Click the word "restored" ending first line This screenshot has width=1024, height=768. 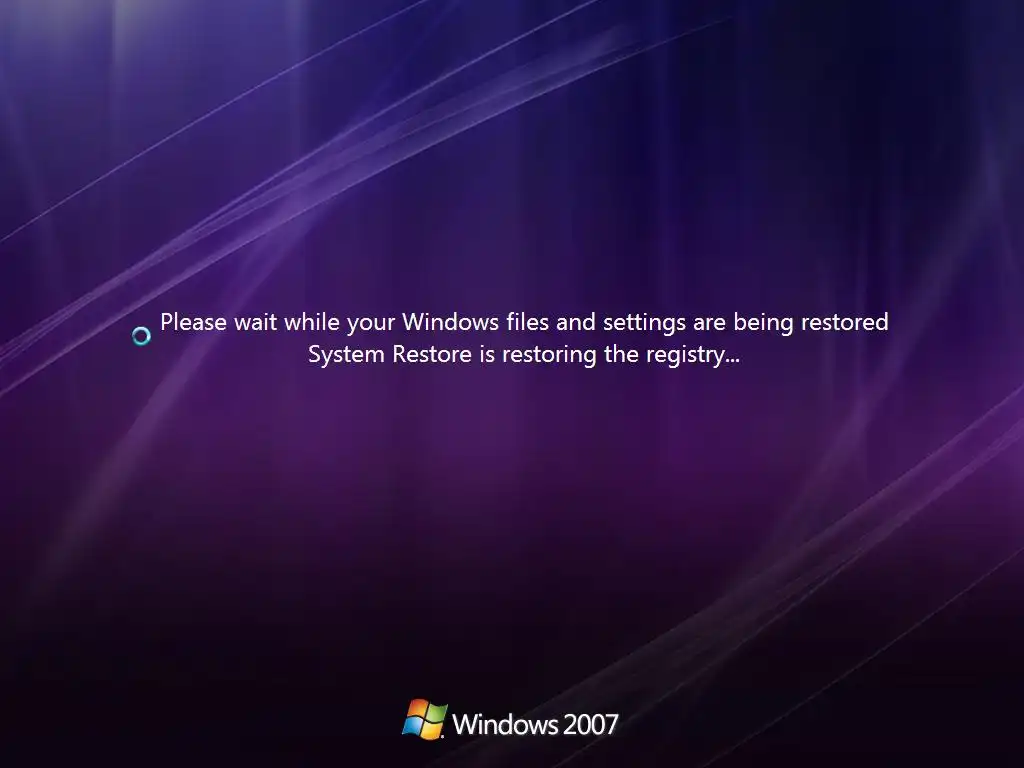tap(844, 322)
